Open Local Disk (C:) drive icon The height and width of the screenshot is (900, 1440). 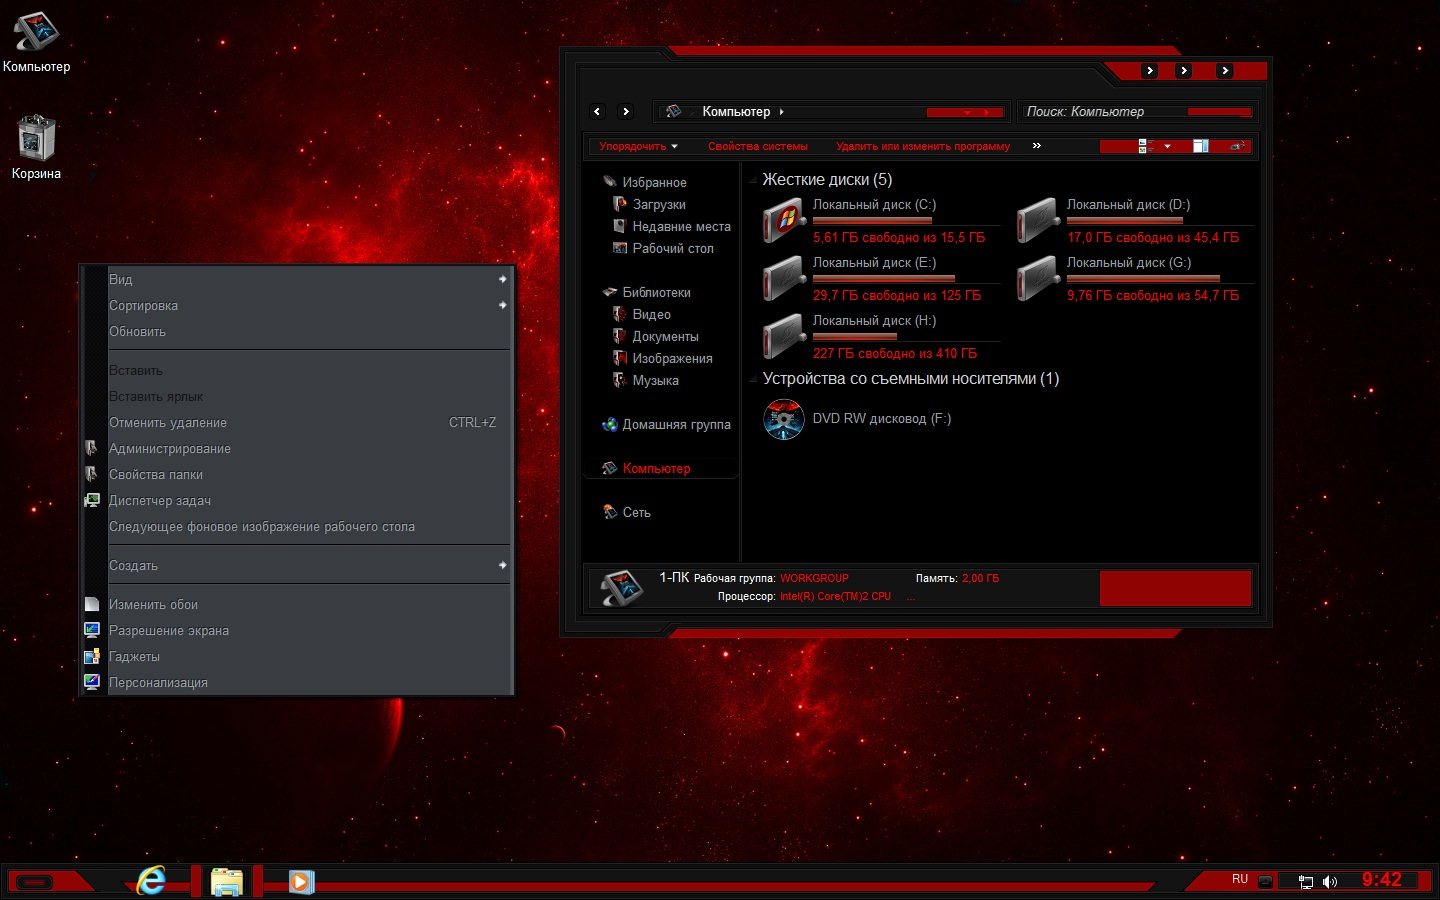(785, 220)
